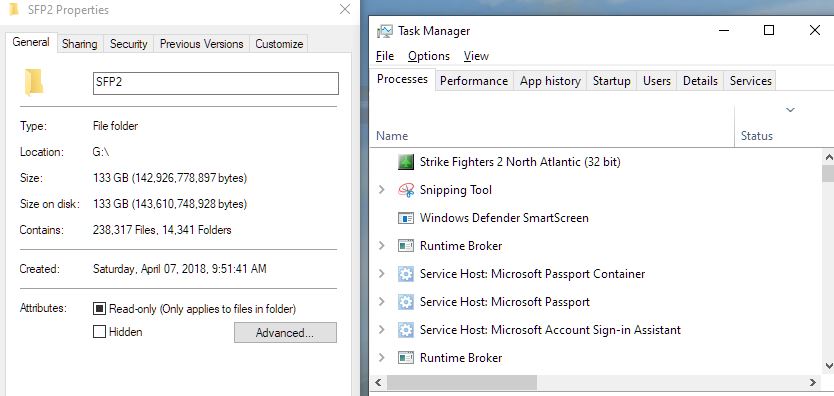The width and height of the screenshot is (834, 396).
Task: Switch to the Users tab
Action: point(657,81)
